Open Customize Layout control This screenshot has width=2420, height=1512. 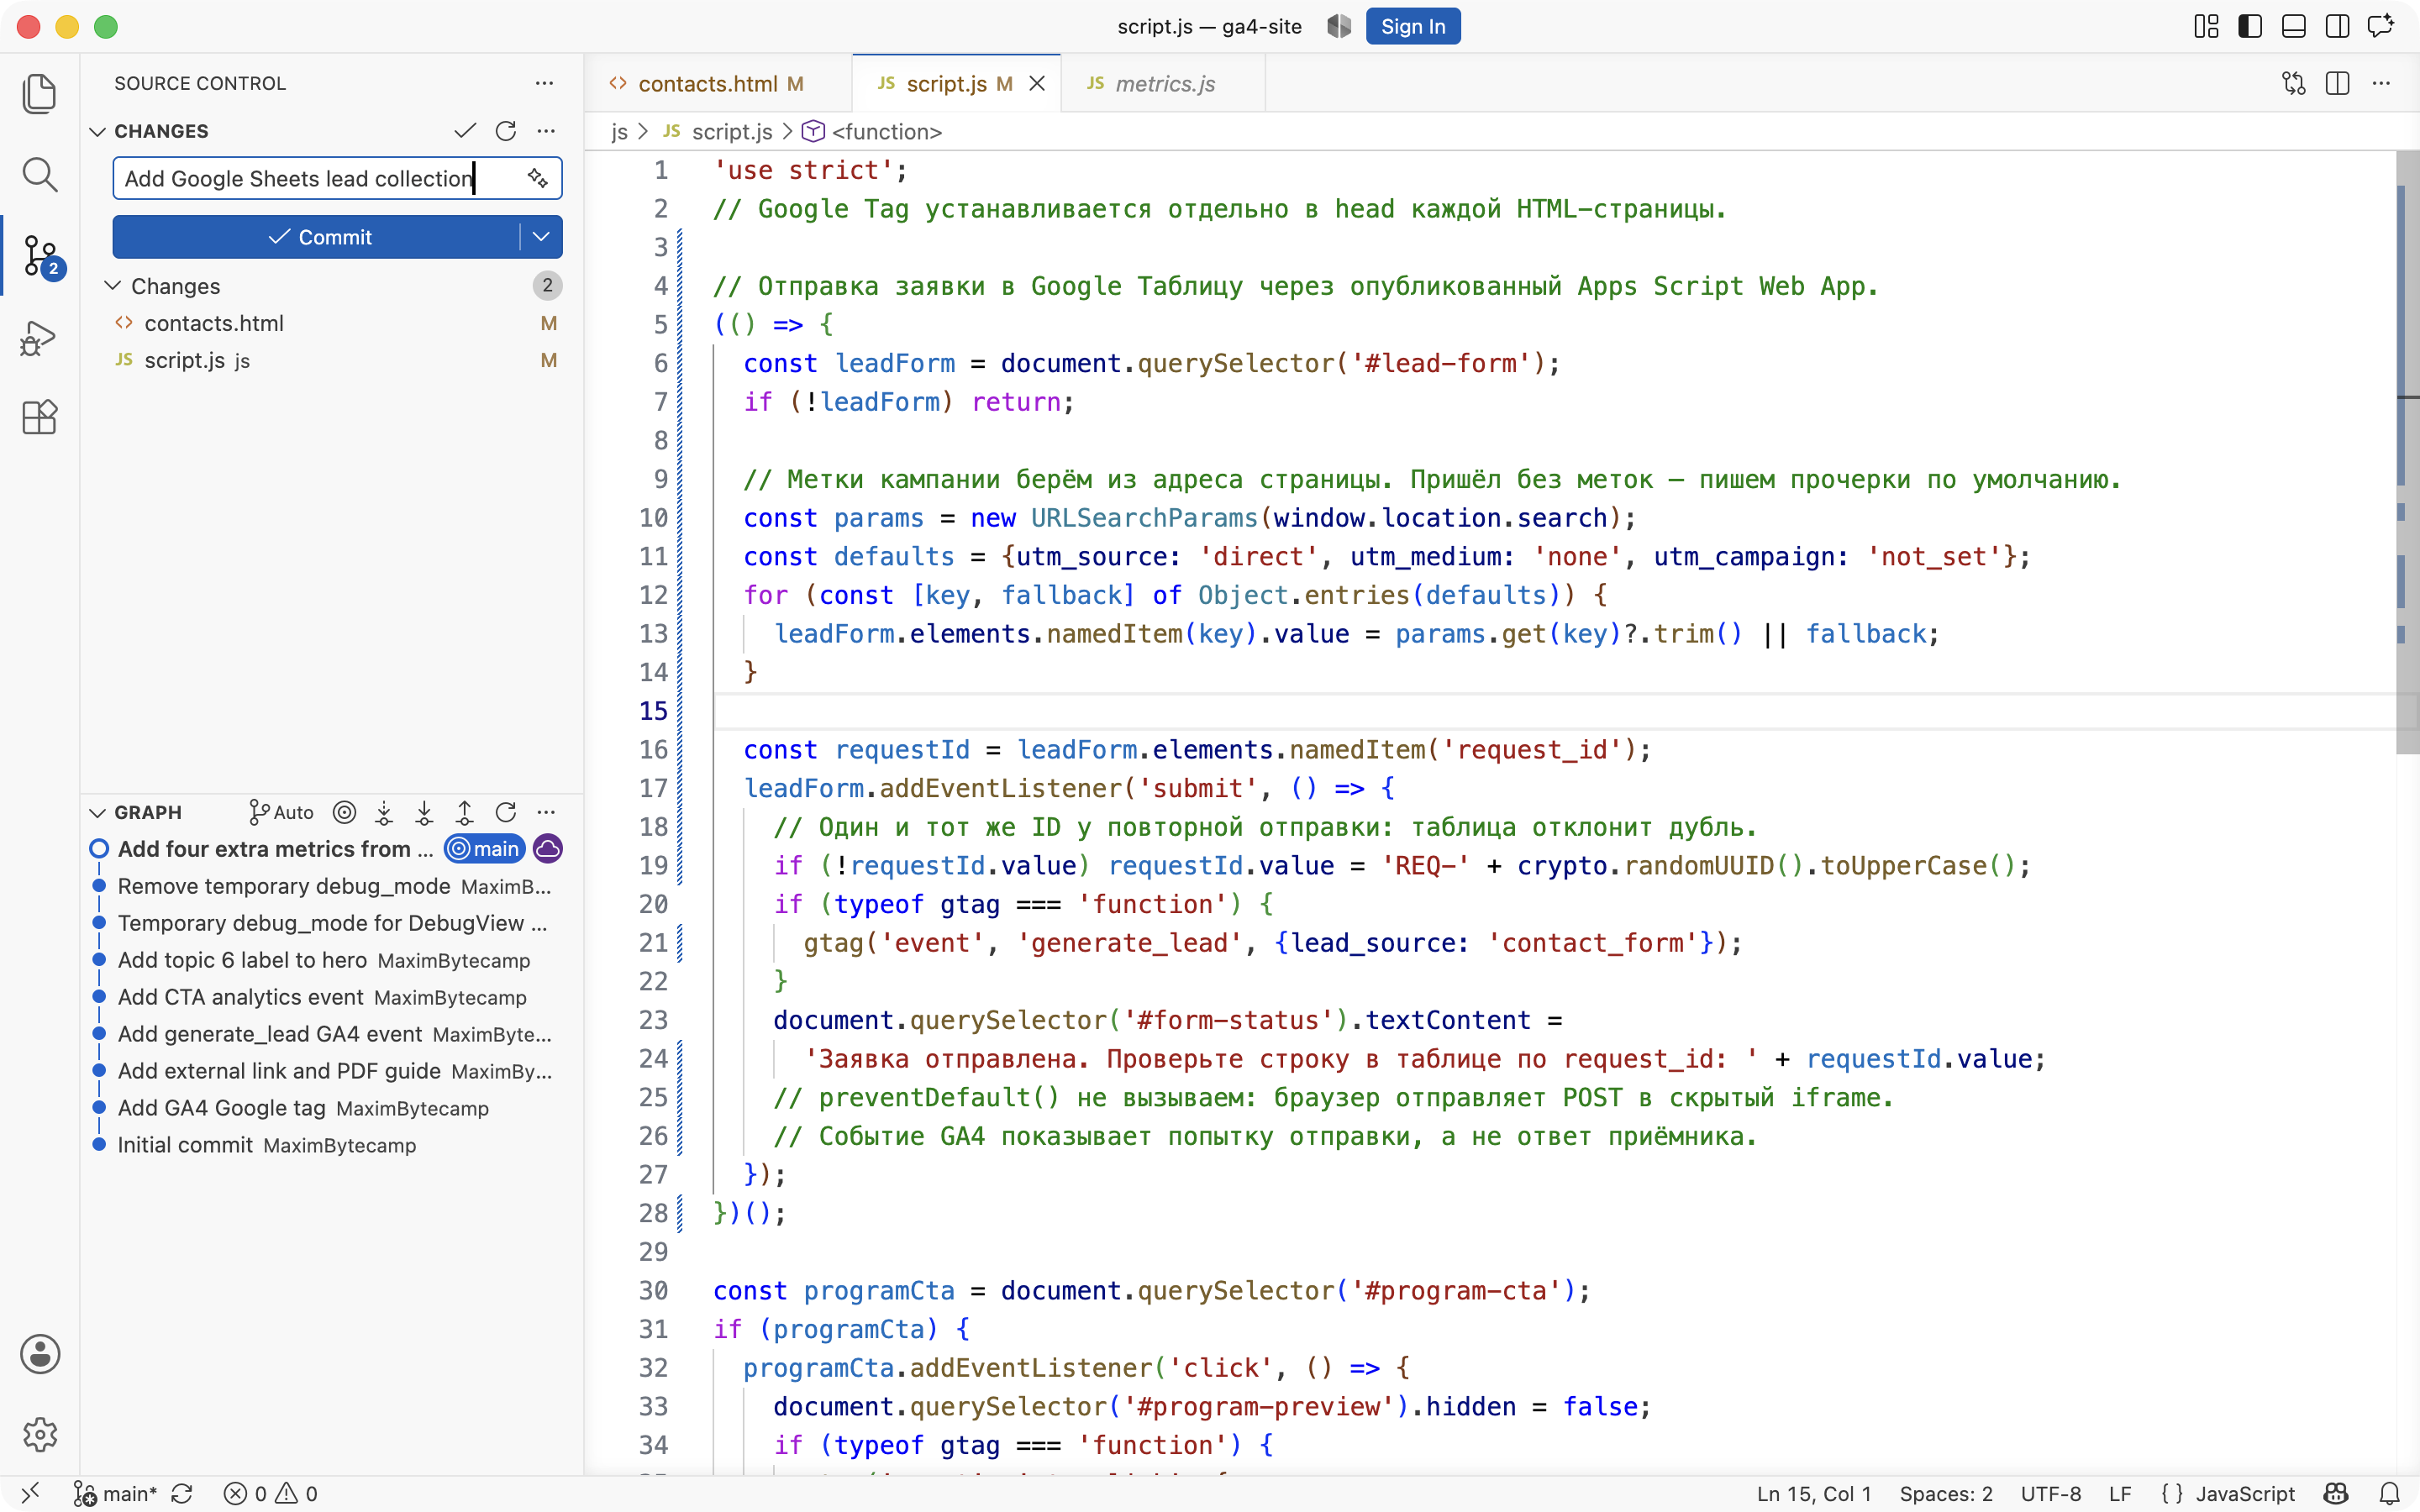[x=2206, y=26]
